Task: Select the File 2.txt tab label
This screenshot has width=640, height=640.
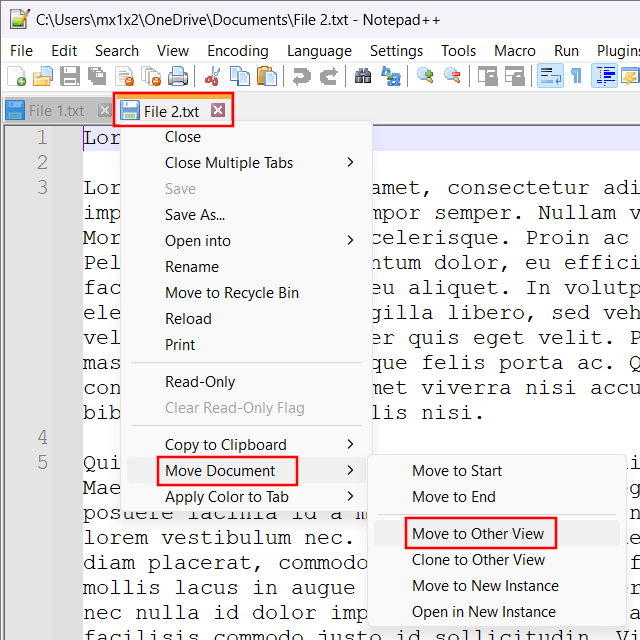Action: (x=171, y=111)
